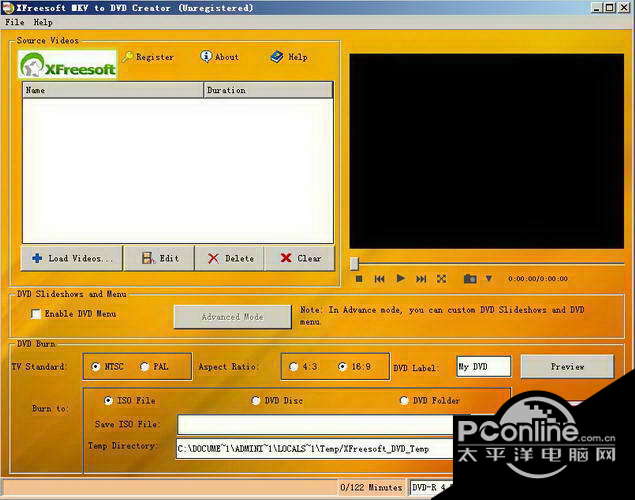Stop playback in the preview player

coord(359,279)
